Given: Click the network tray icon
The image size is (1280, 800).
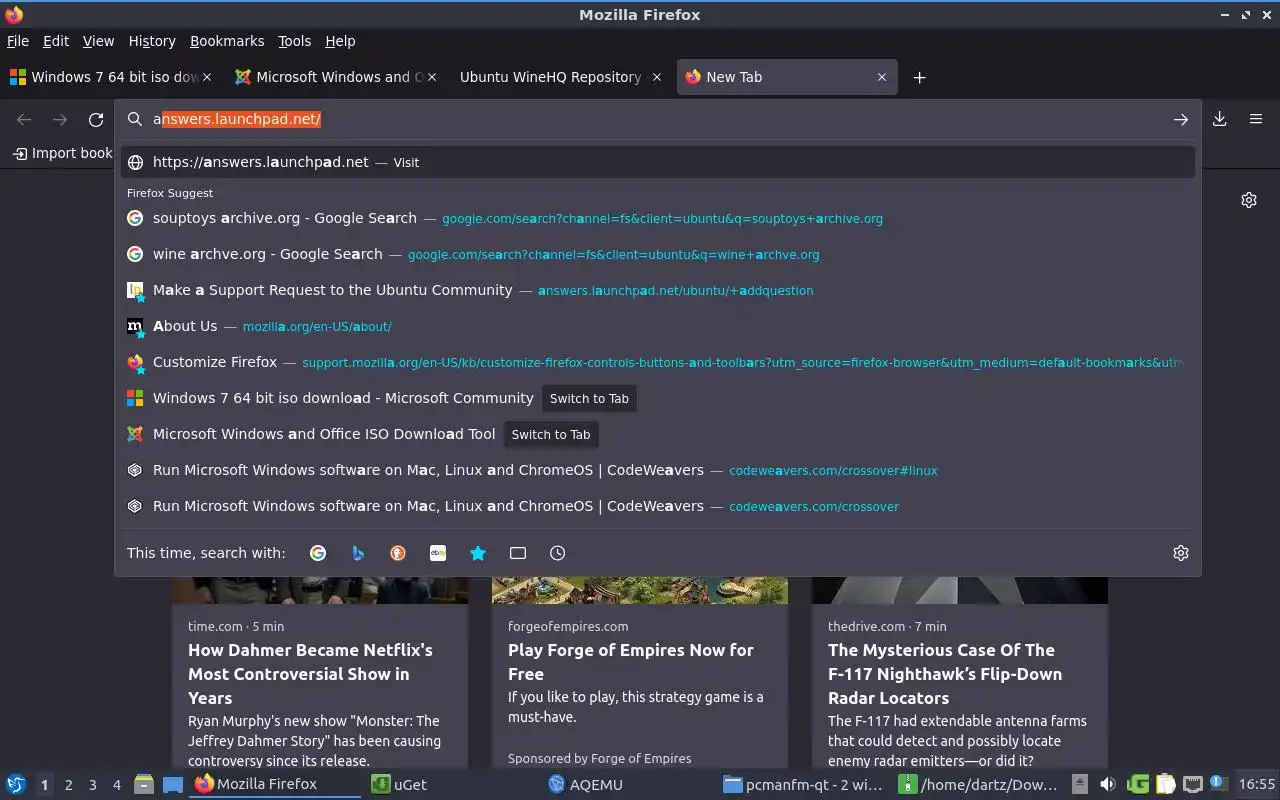Looking at the screenshot, I should tap(1192, 784).
